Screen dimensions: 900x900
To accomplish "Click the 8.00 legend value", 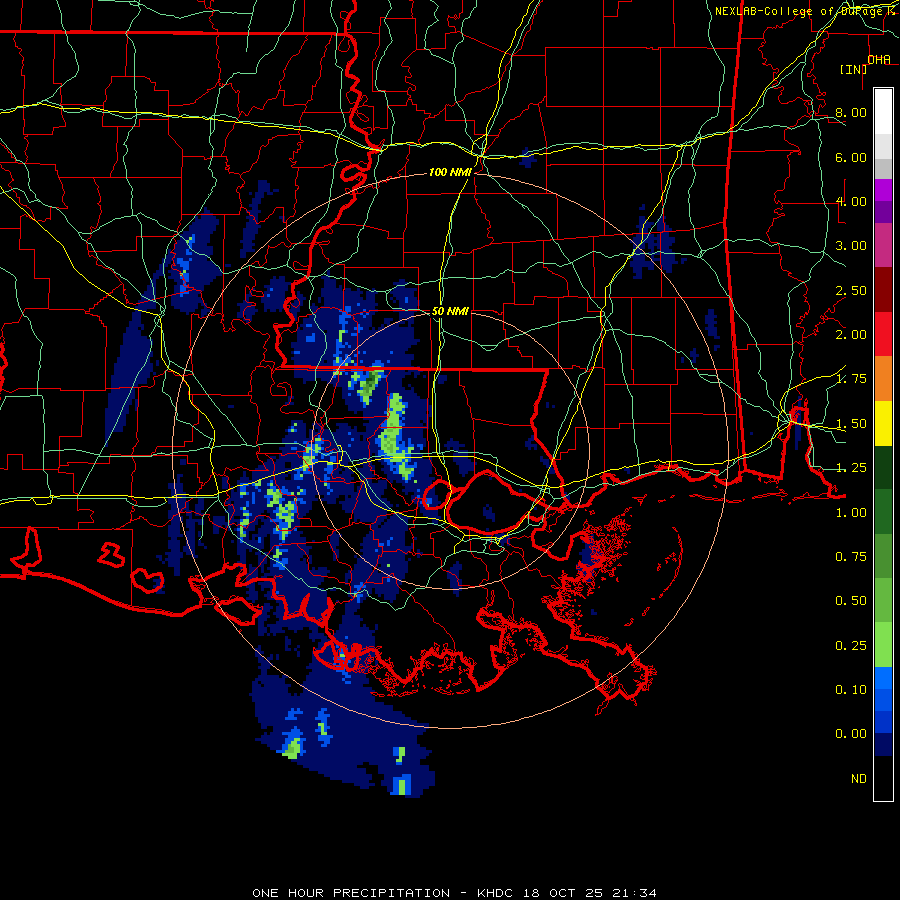I will coord(851,112).
